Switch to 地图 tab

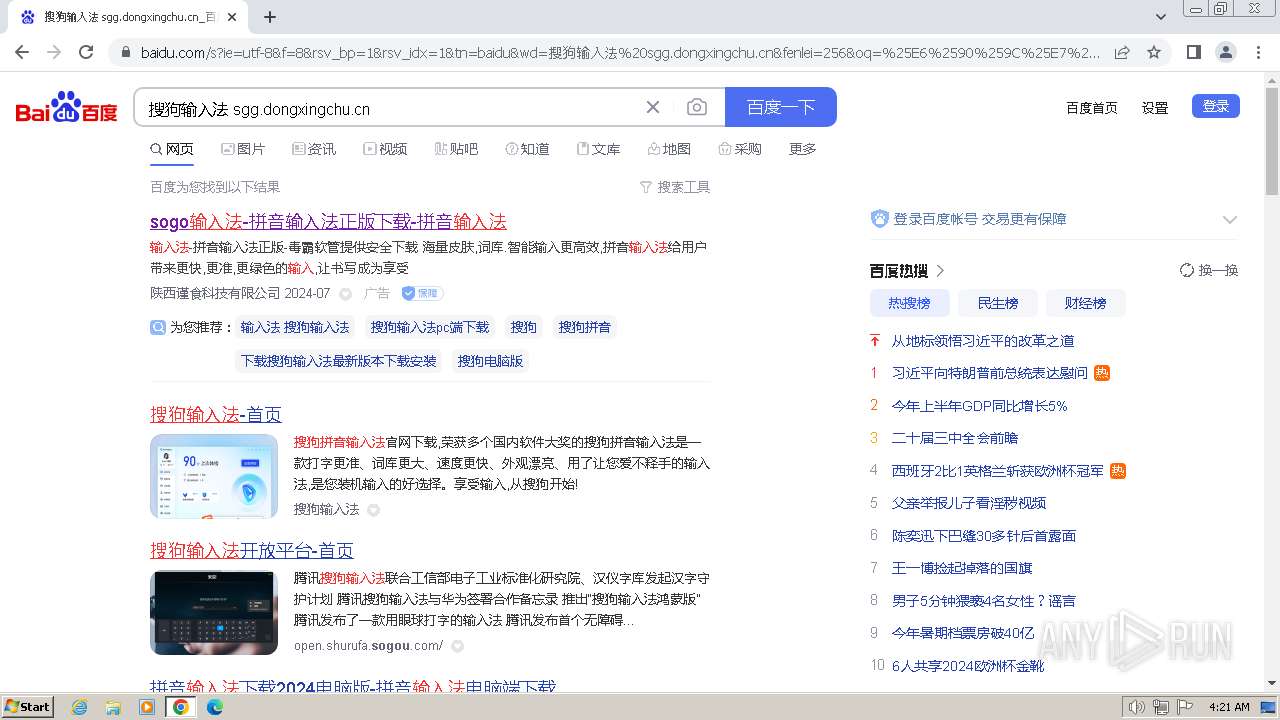[669, 149]
